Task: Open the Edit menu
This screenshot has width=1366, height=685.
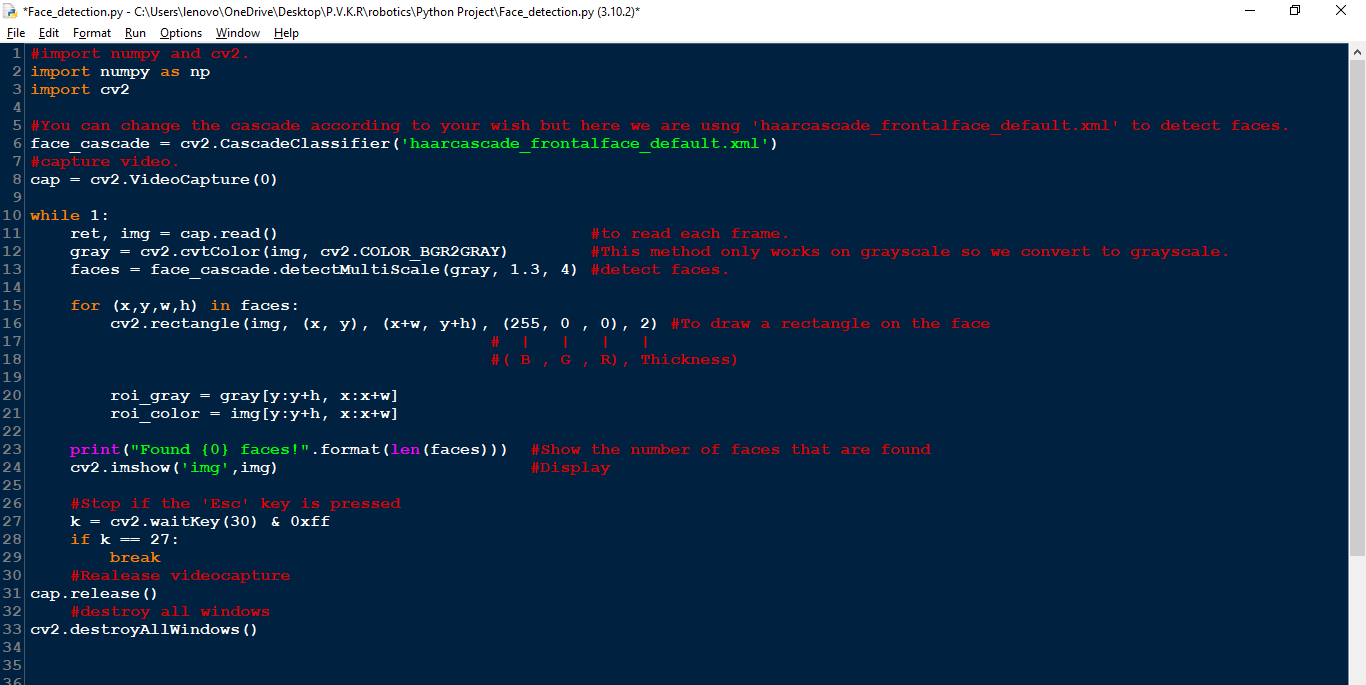Action: click(48, 33)
